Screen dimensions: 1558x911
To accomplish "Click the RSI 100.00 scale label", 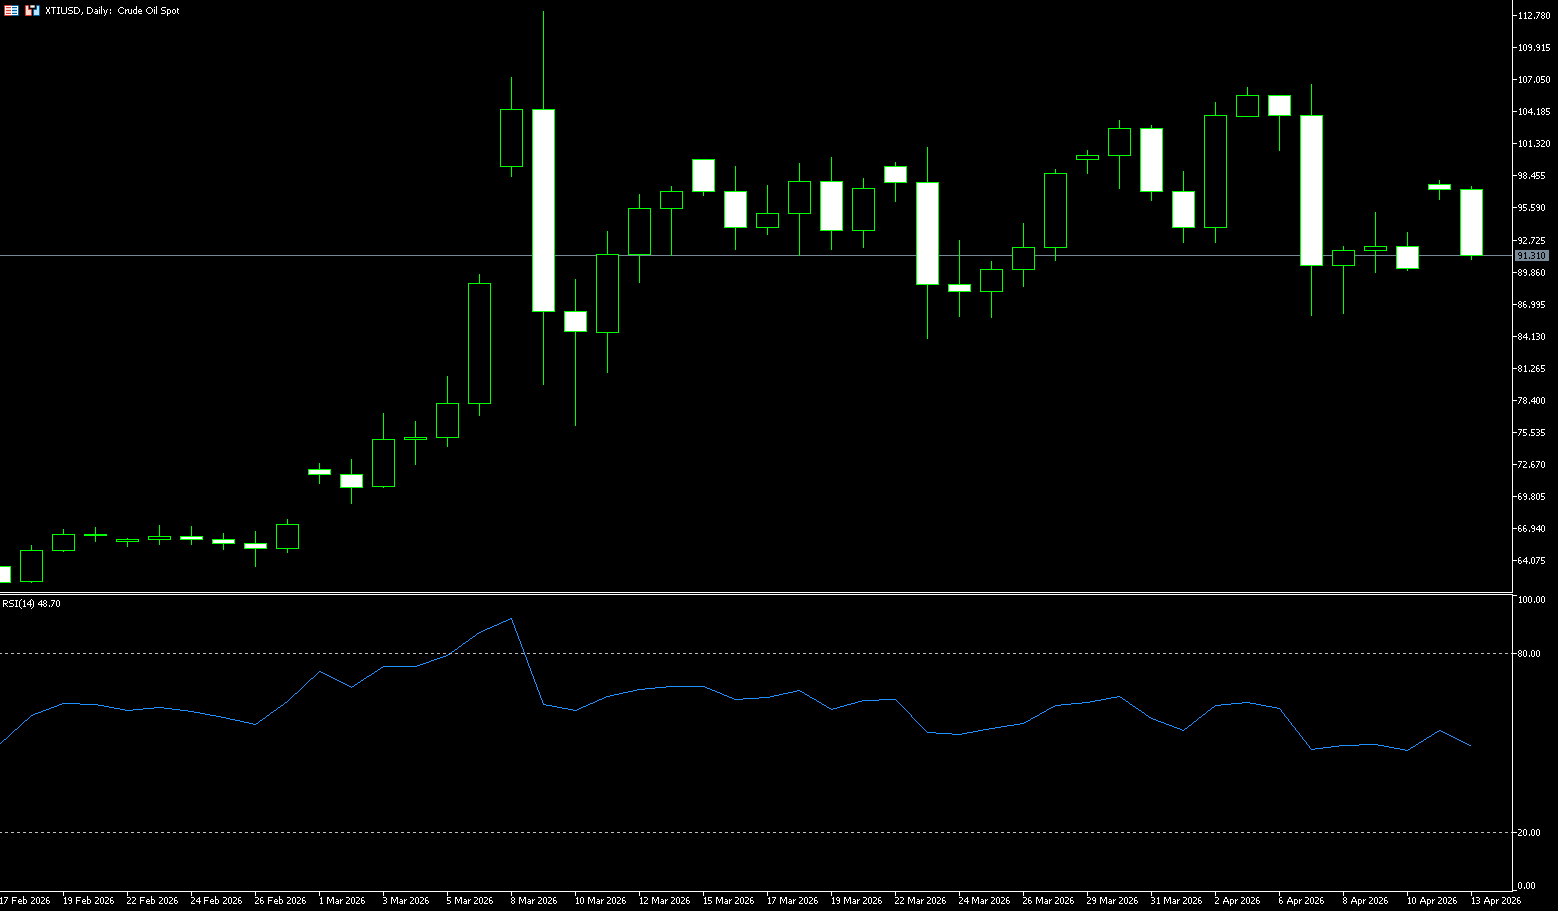I will coord(1530,600).
